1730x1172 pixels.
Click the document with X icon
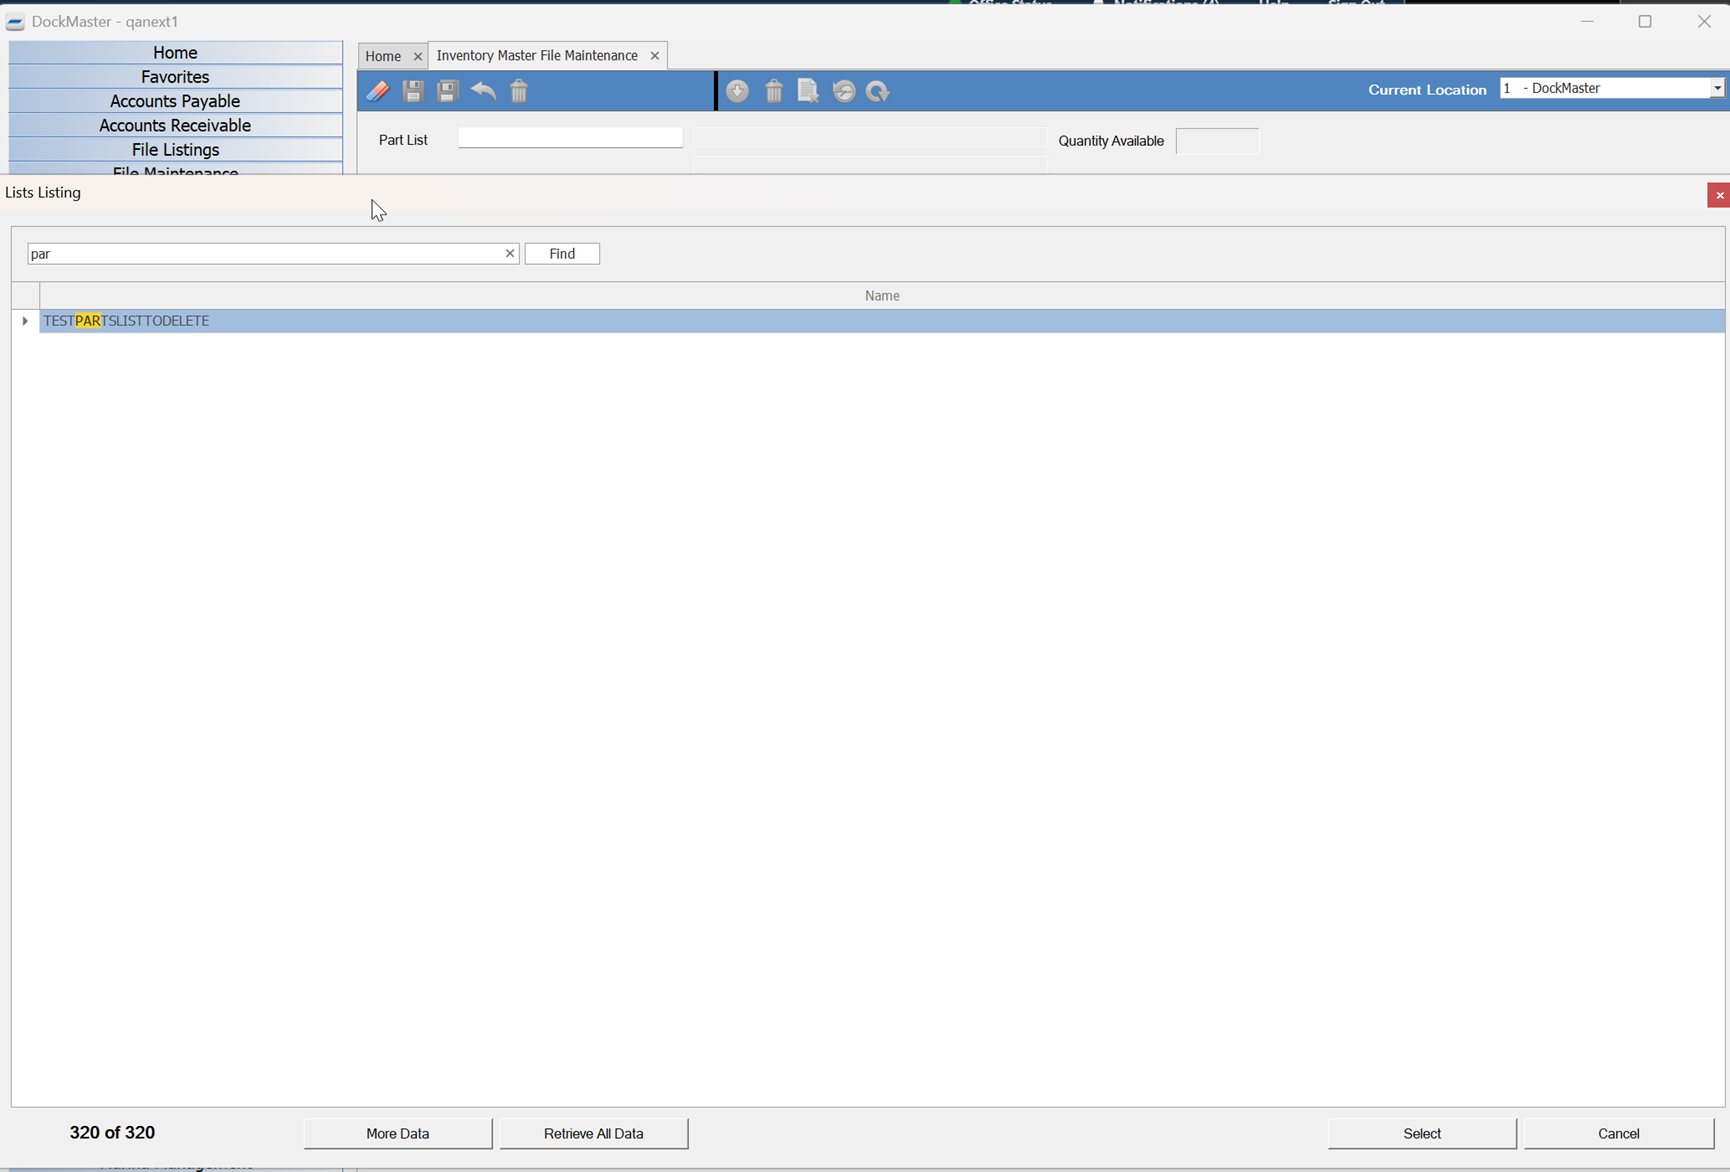point(808,91)
